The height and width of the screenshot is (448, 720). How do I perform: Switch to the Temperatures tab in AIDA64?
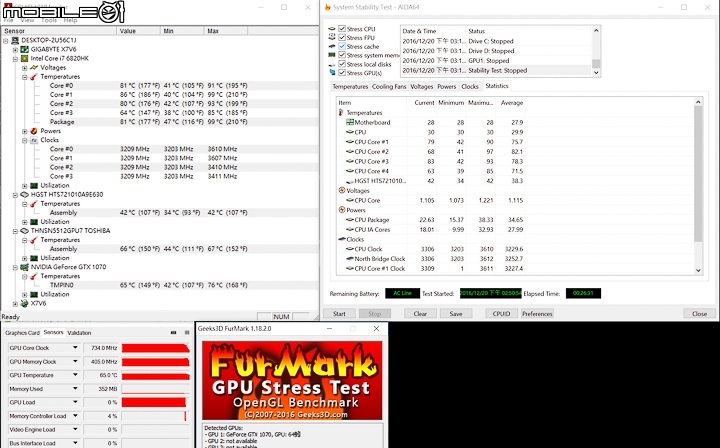click(350, 87)
